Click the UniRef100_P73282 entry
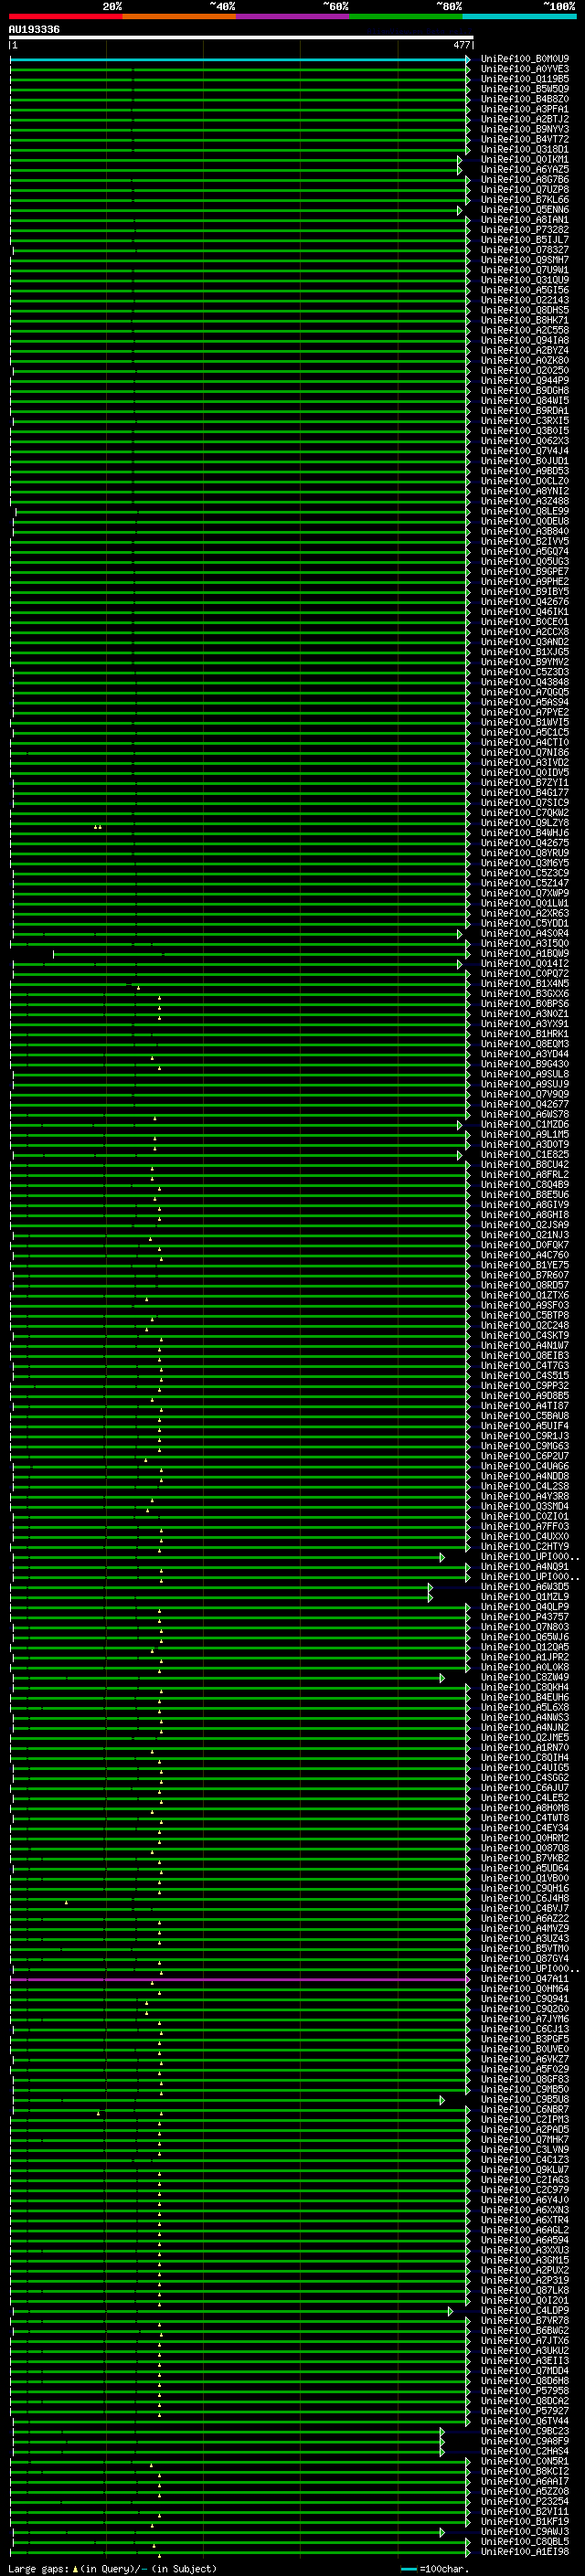 click(525, 230)
